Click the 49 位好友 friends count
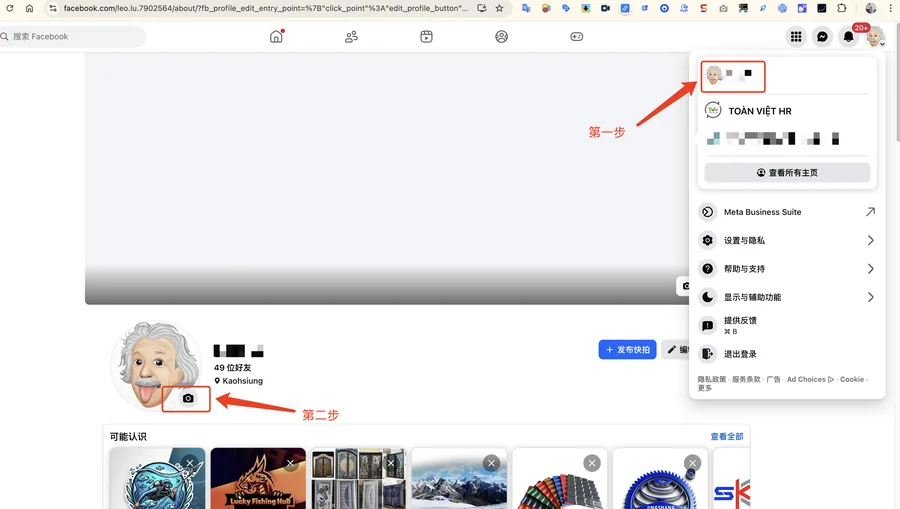The image size is (900, 509). [x=232, y=367]
